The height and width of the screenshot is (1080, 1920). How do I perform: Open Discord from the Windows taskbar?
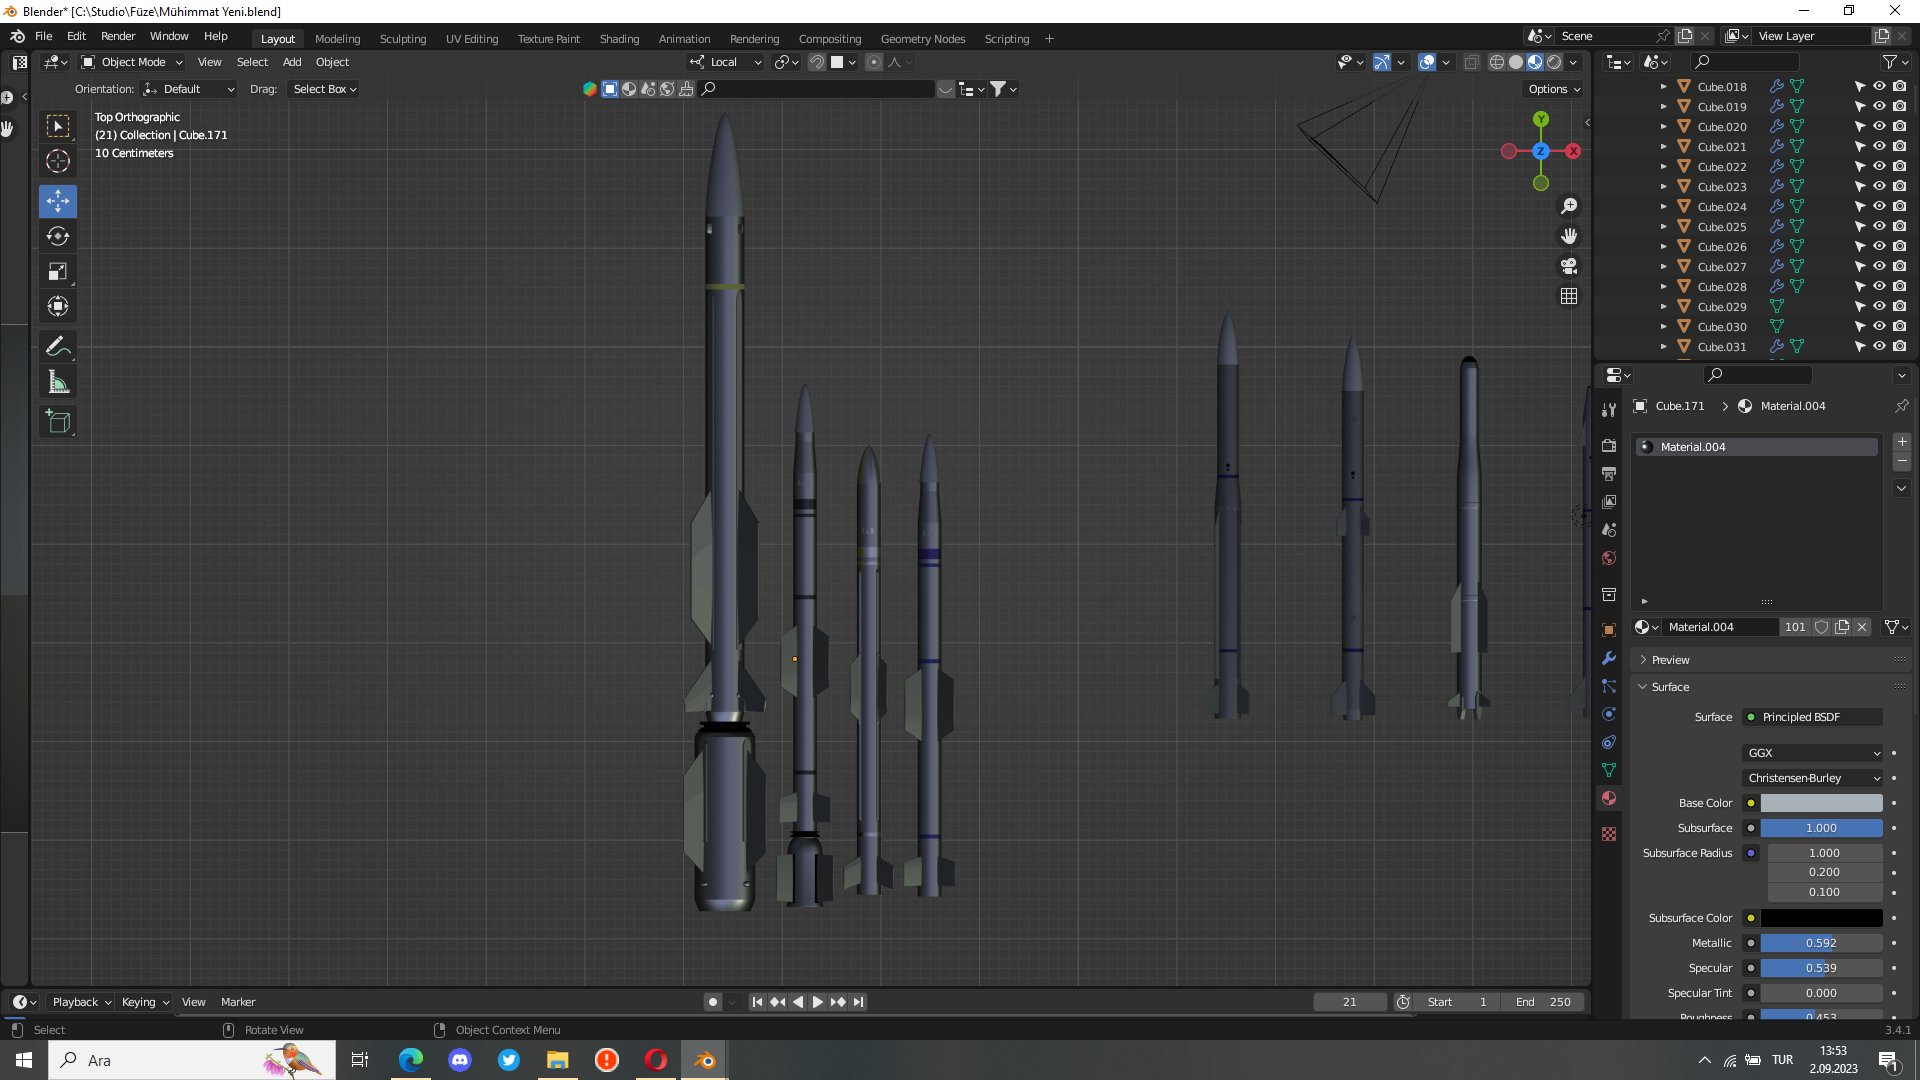point(460,1060)
